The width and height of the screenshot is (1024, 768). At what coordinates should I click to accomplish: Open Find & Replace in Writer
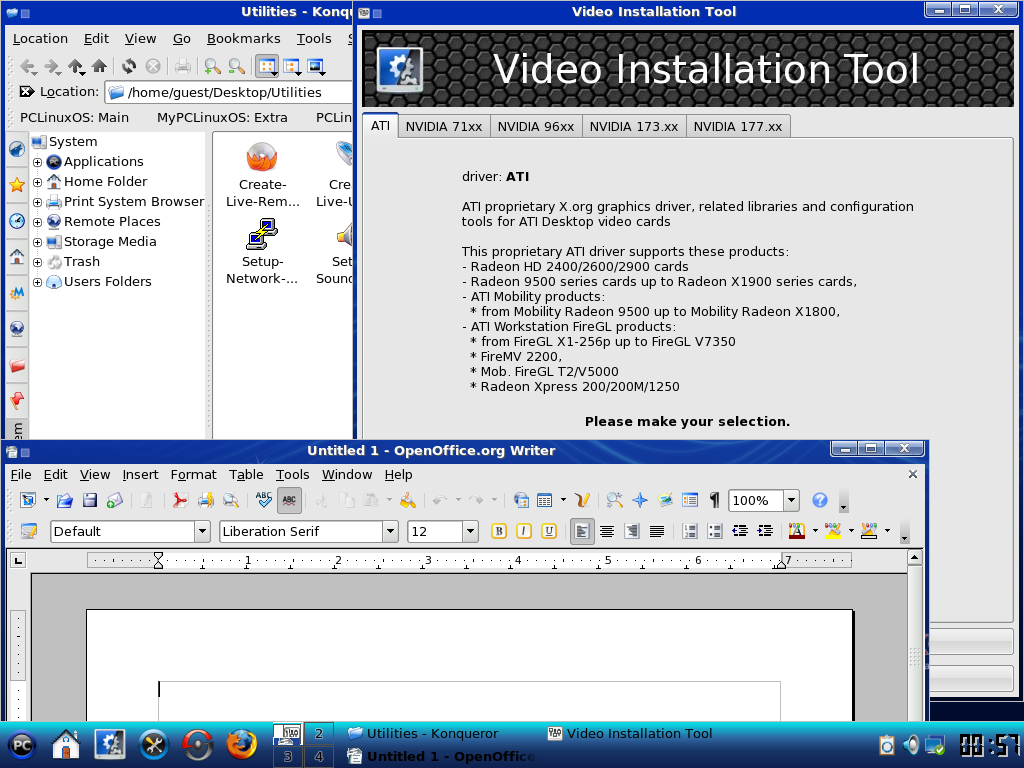point(615,500)
